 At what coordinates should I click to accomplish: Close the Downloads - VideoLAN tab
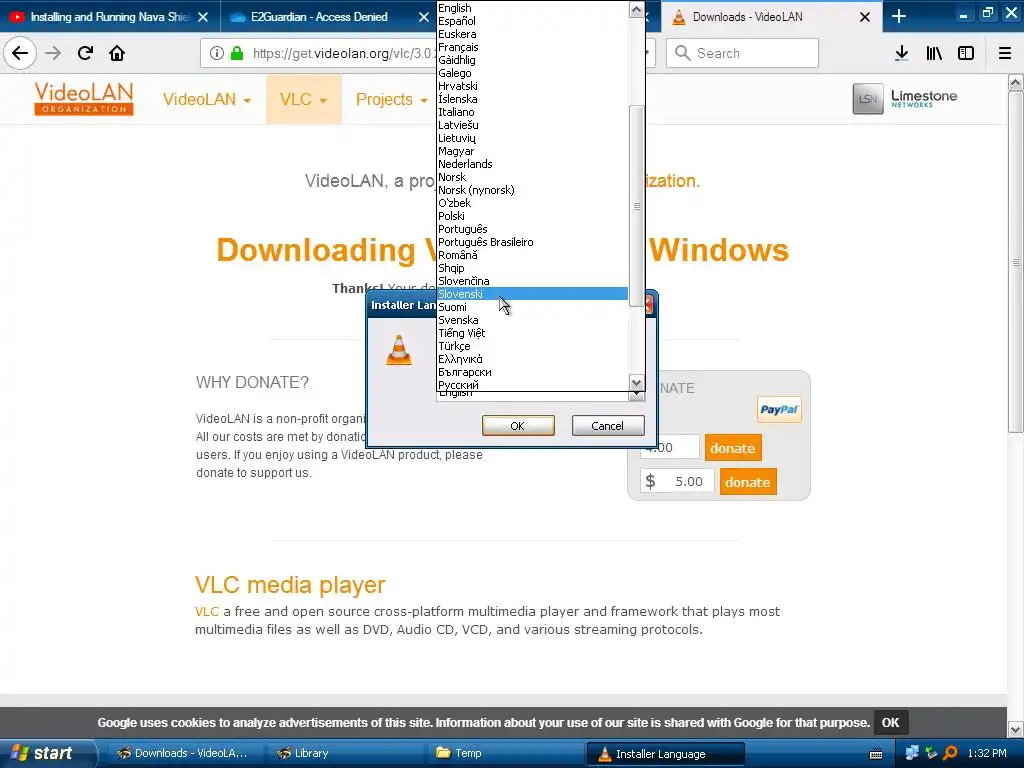pos(865,17)
